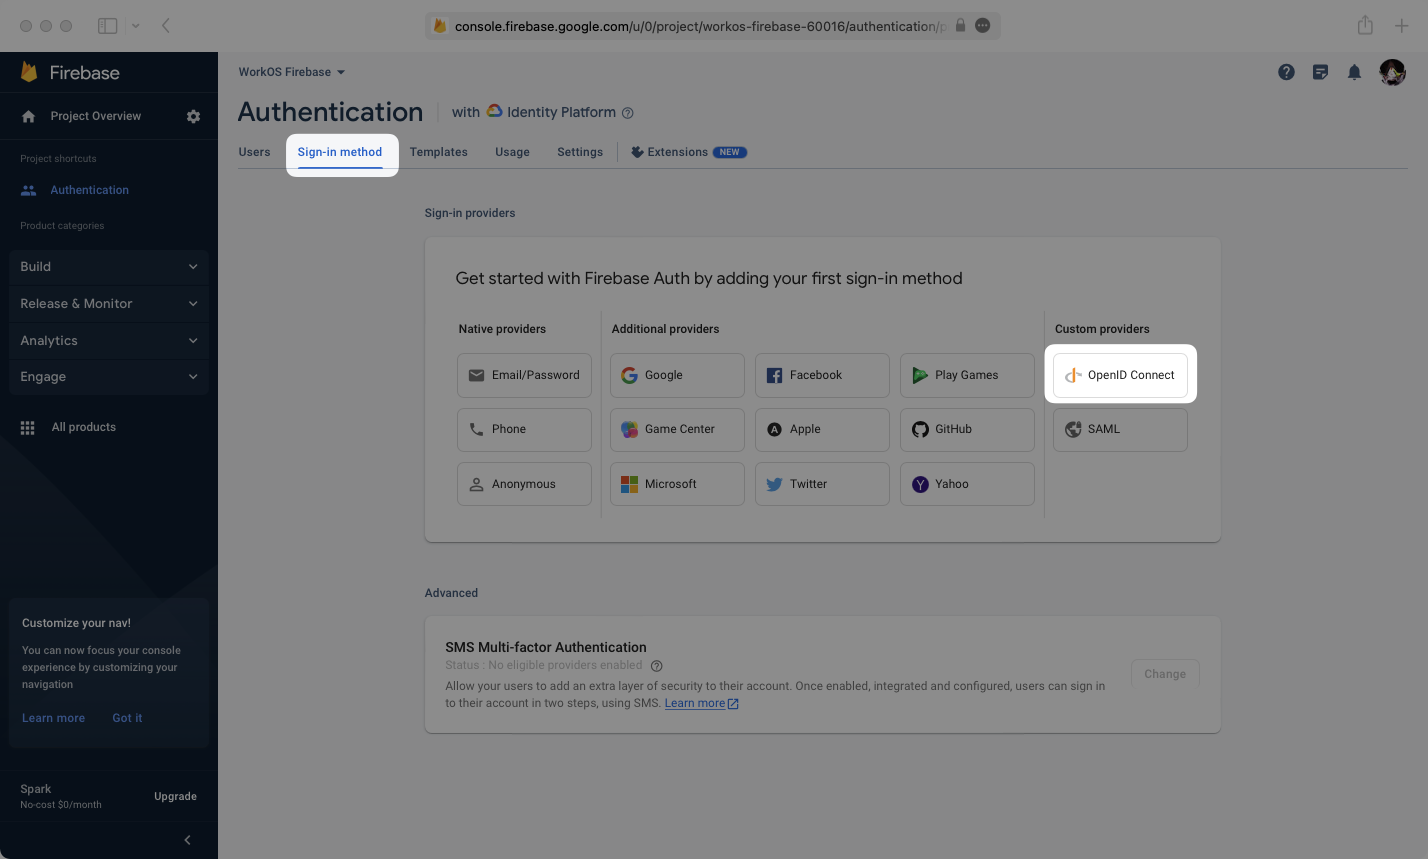The image size is (1428, 859).
Task: Select OpenID Connect provider
Action: 1120,375
